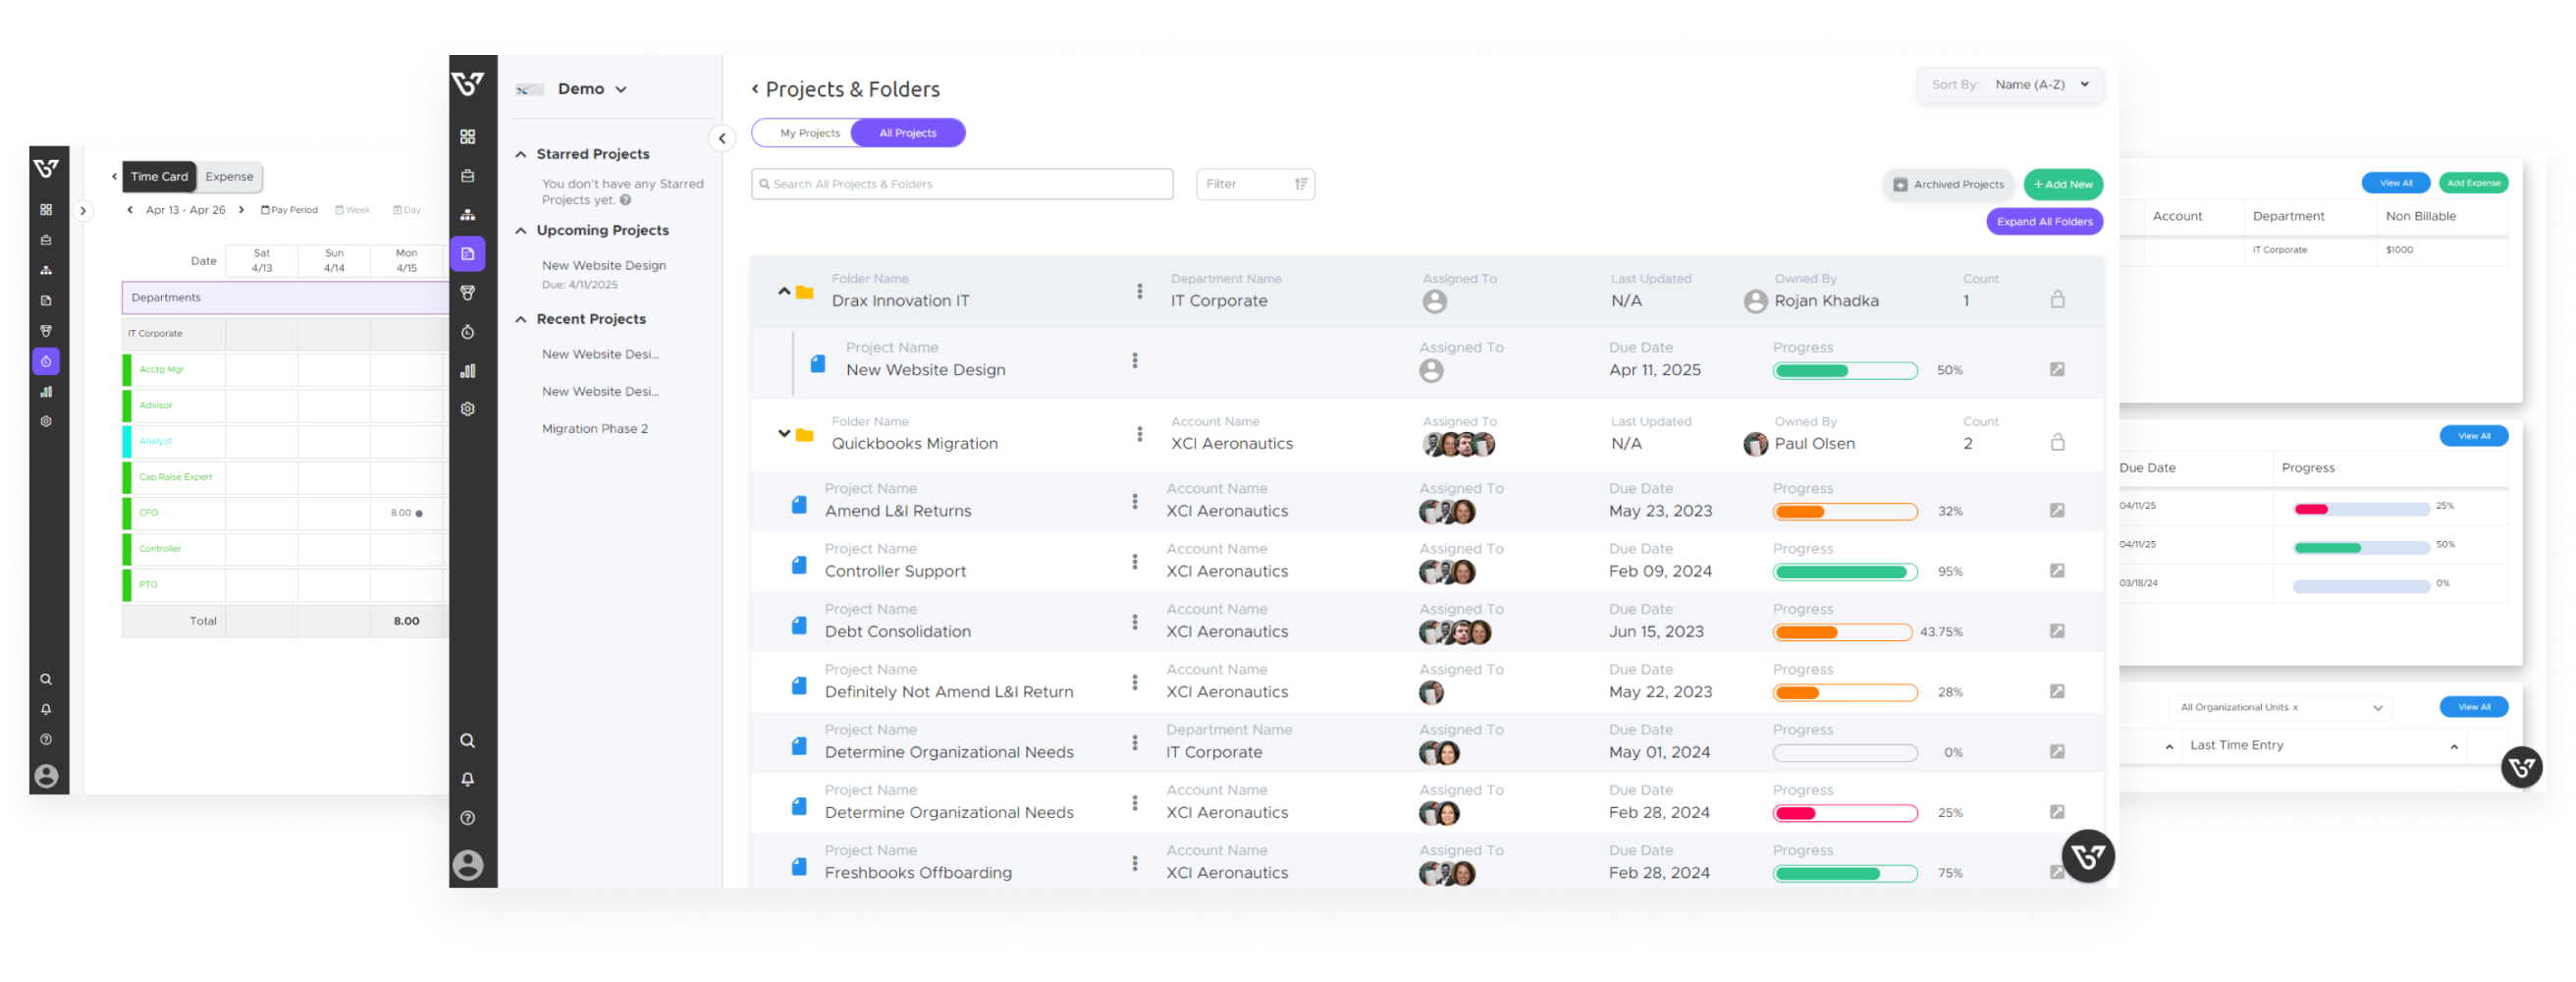Screen dimensions: 2576x982
Task: Click the notification bell in main sidebar
Action: tap(467, 779)
